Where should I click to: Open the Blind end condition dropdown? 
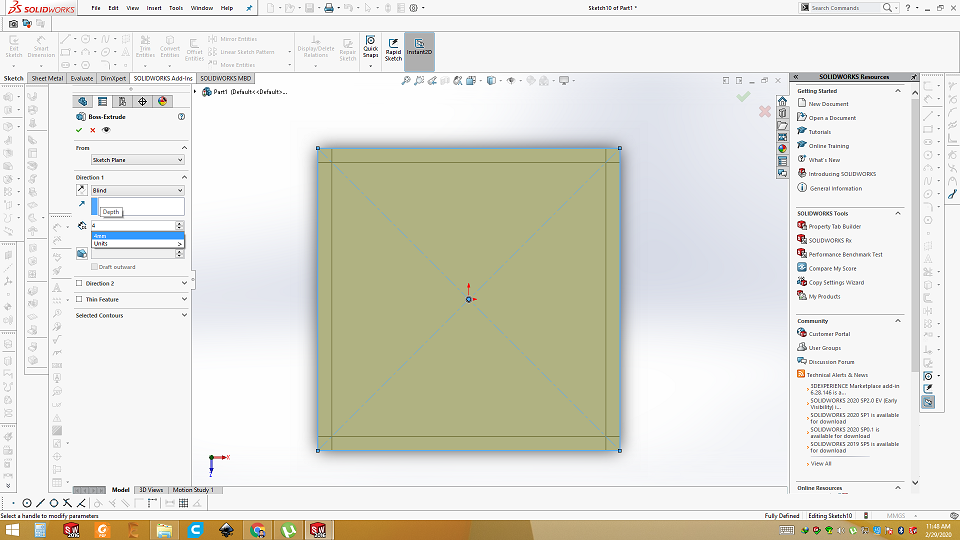(137, 190)
